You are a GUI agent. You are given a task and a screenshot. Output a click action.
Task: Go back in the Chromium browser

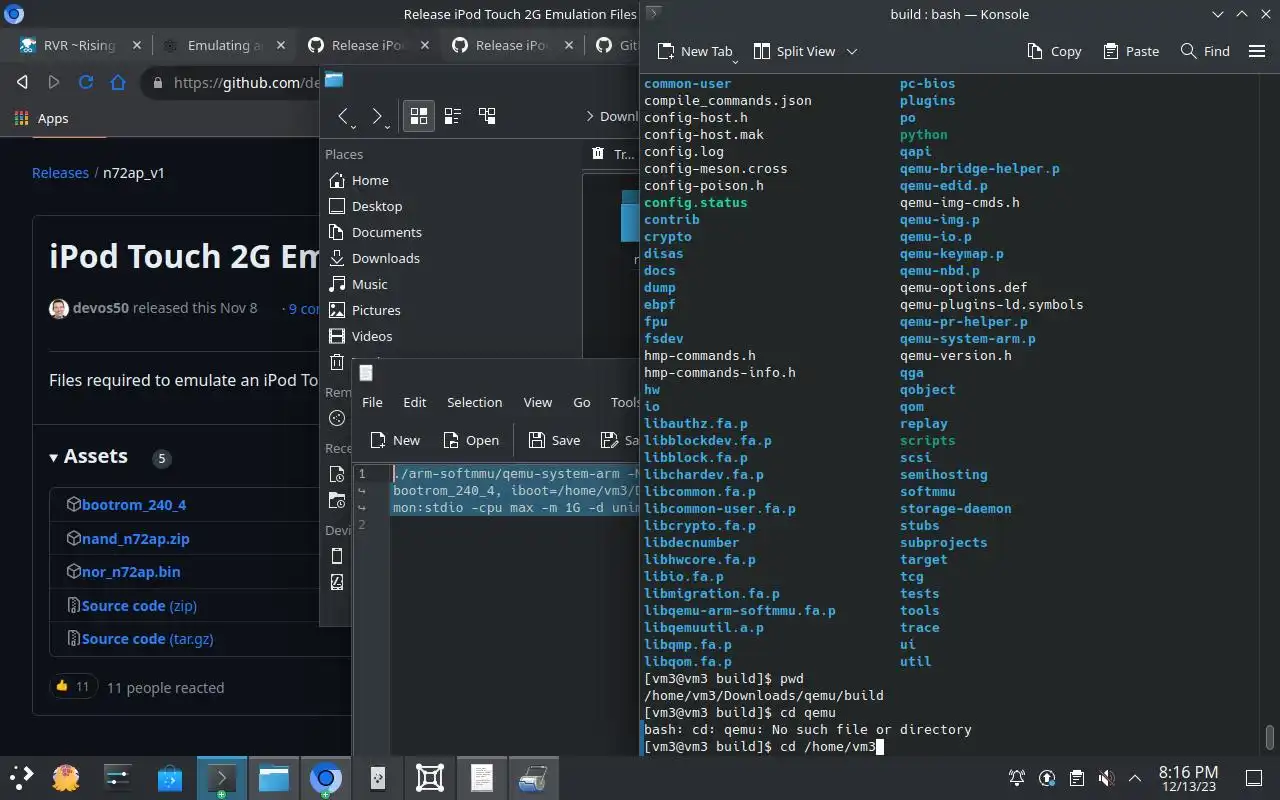tap(22, 82)
